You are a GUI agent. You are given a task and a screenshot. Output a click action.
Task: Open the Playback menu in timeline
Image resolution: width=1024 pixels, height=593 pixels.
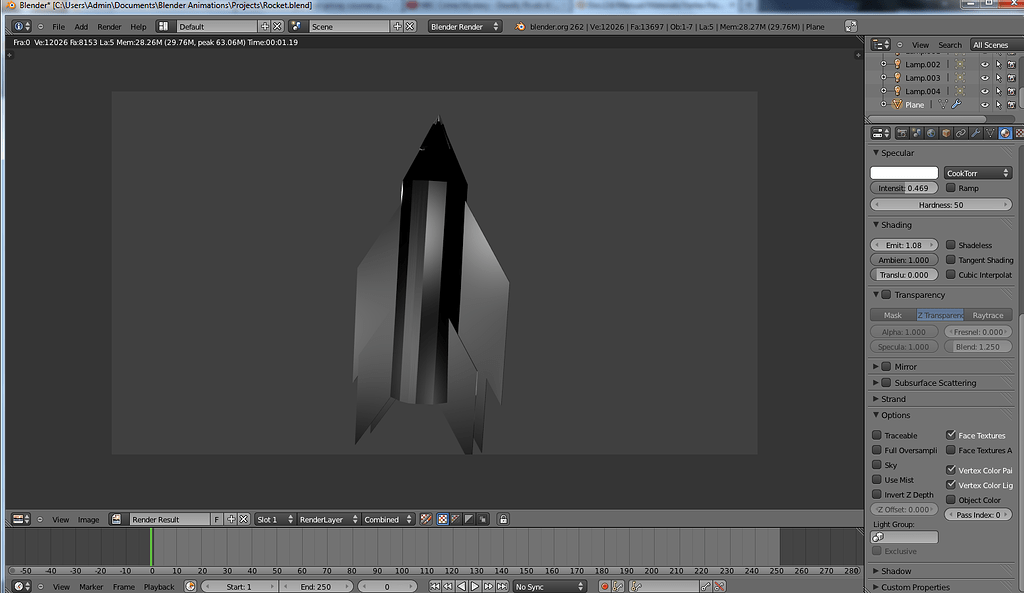point(159,587)
